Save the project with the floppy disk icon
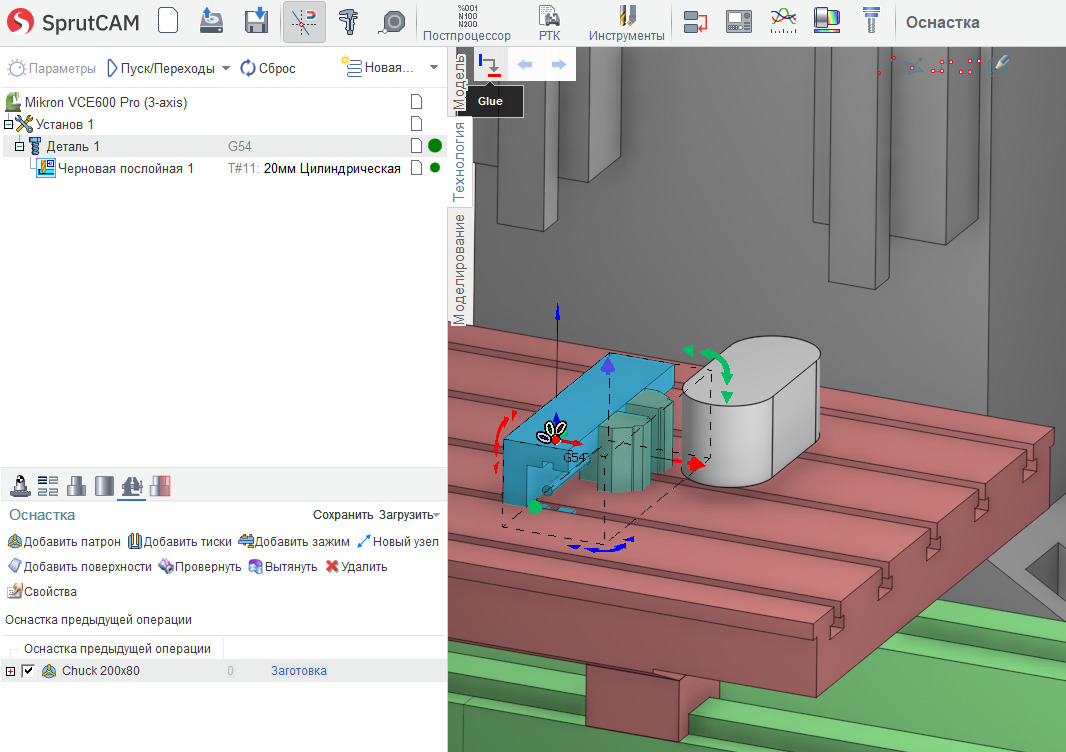This screenshot has height=752, width=1066. coord(256,20)
